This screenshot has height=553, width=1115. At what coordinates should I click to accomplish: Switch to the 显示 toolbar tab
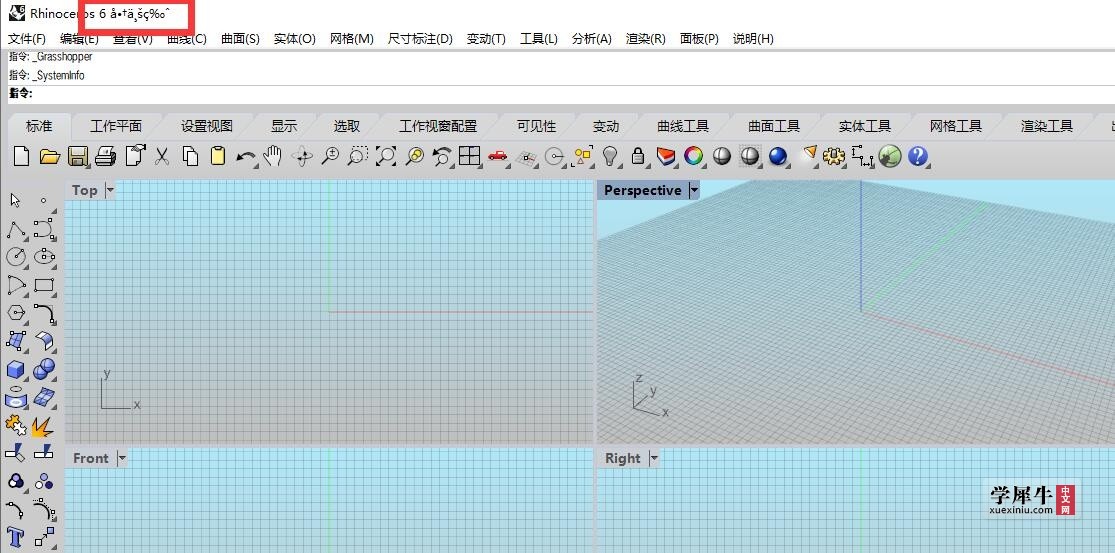click(284, 126)
